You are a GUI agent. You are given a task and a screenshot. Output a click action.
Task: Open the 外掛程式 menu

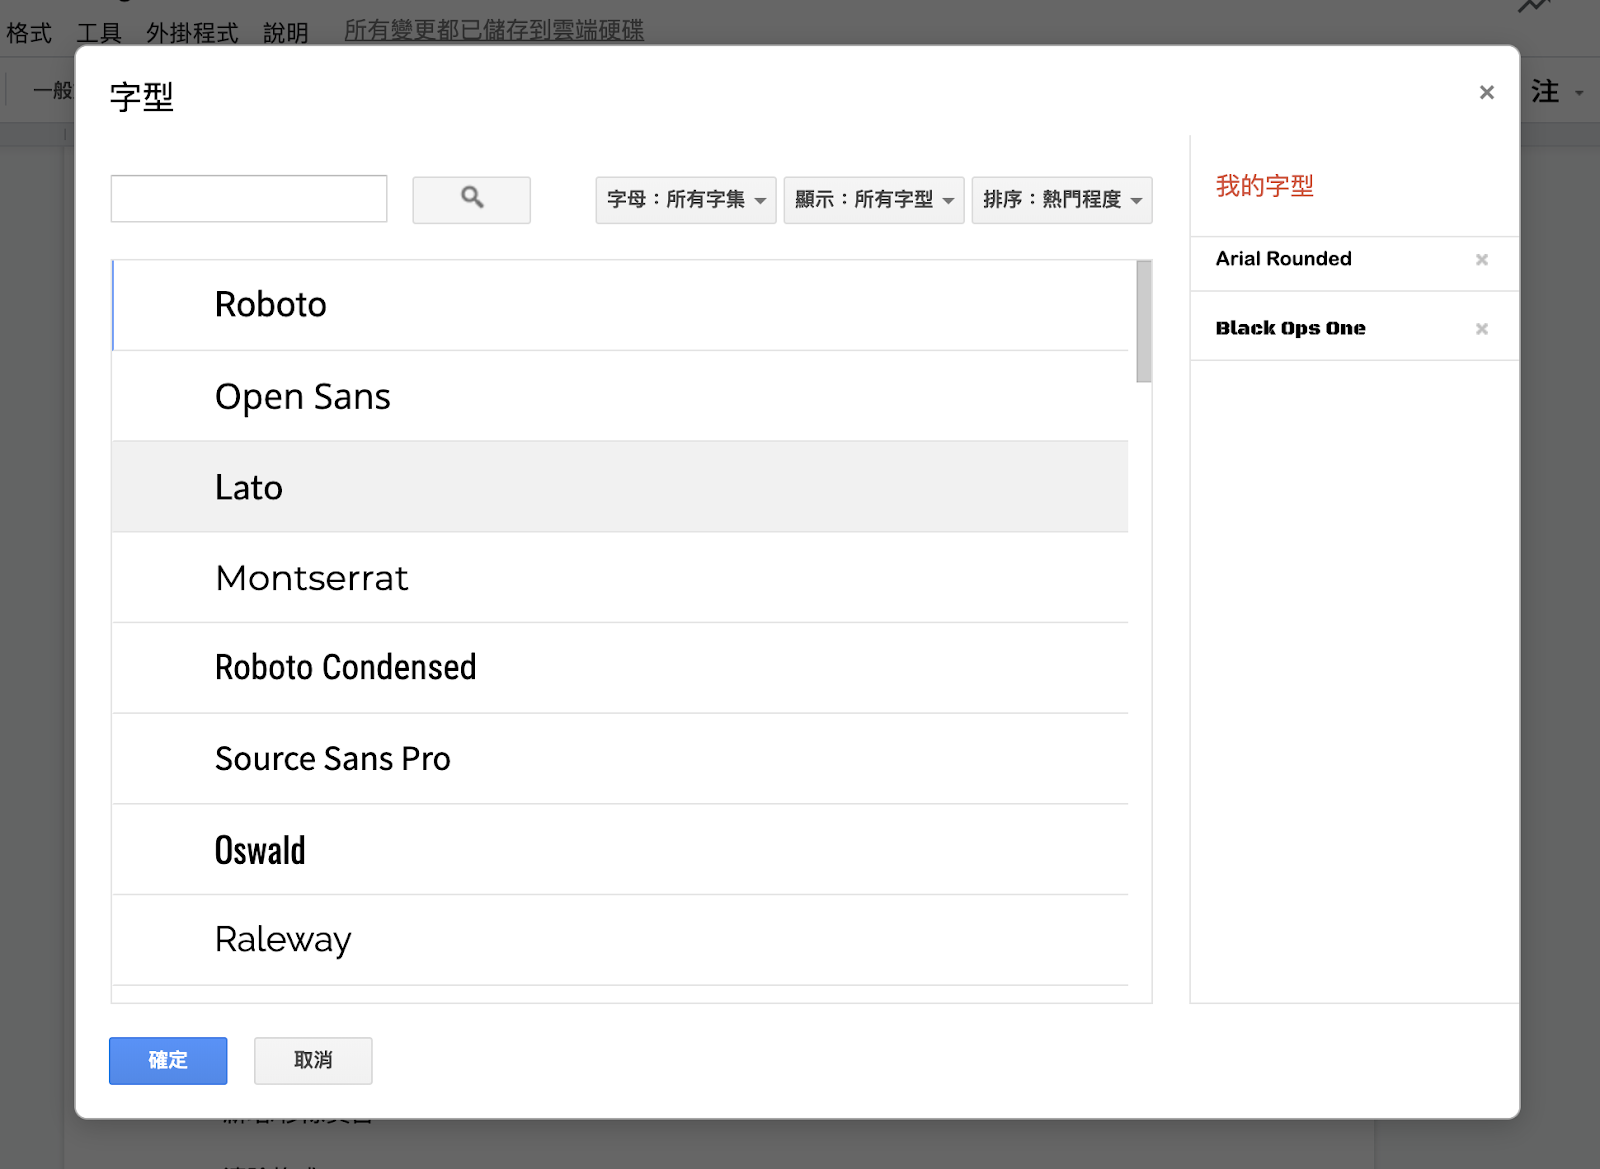coord(192,33)
